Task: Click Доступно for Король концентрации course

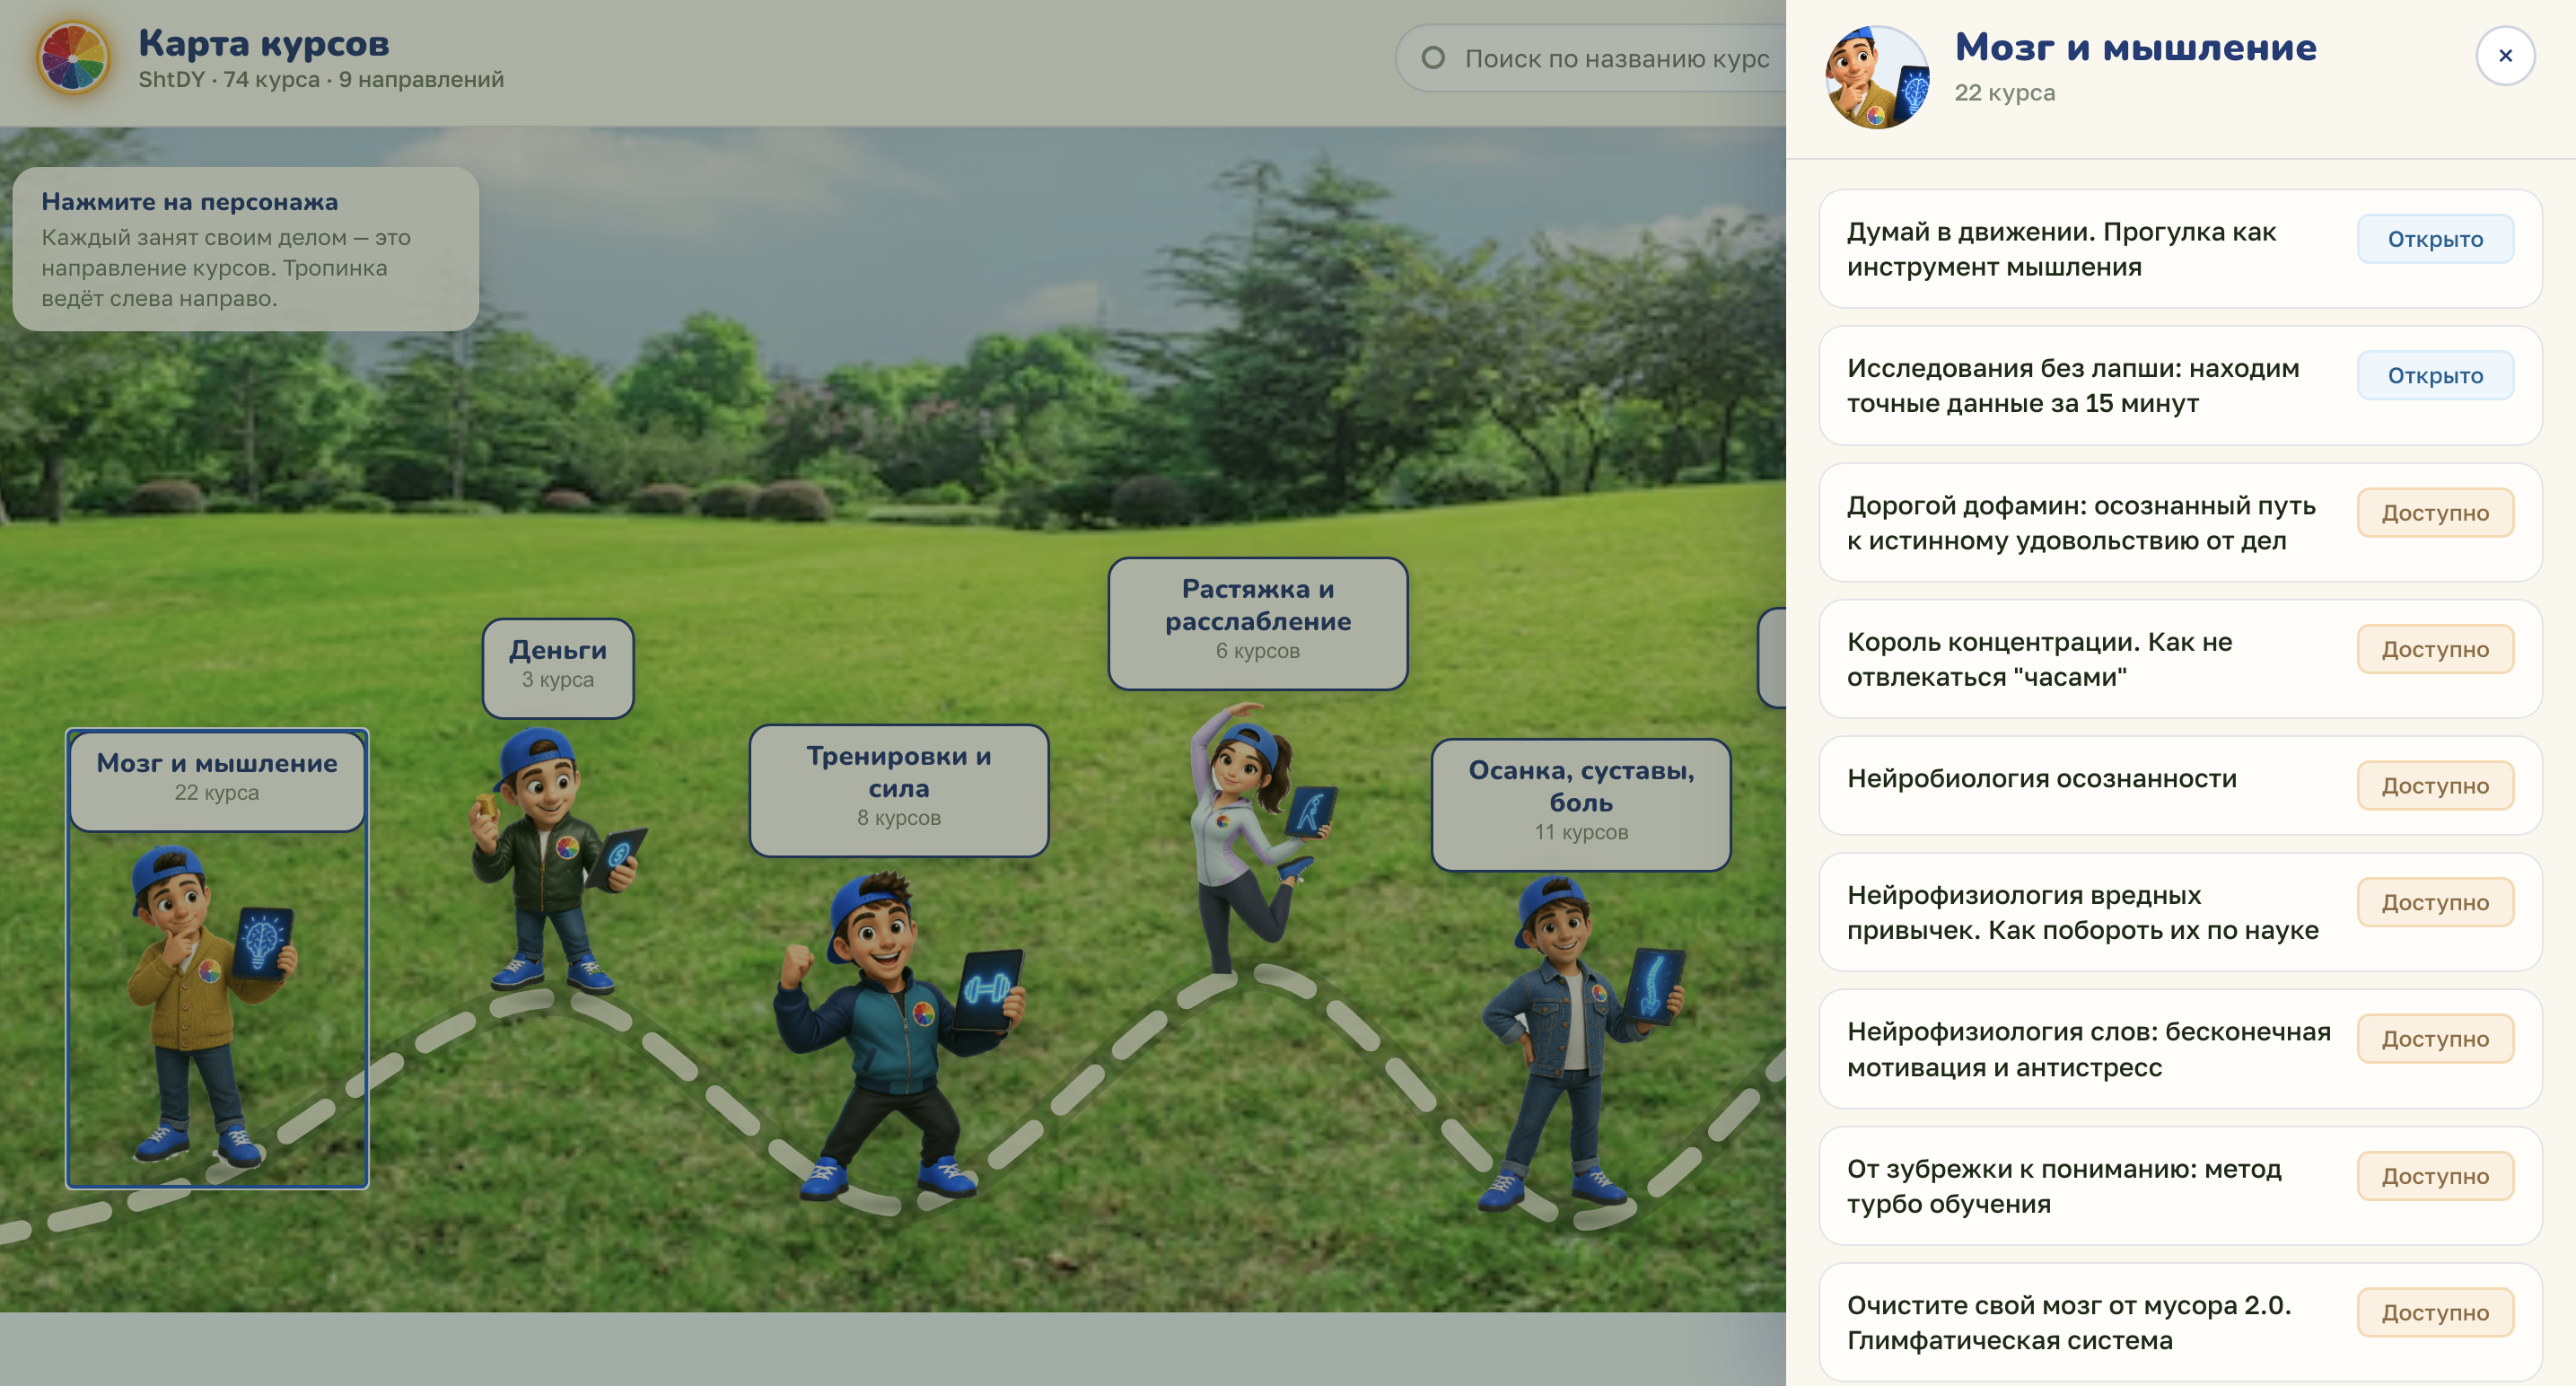Action: pyautogui.click(x=2435, y=649)
